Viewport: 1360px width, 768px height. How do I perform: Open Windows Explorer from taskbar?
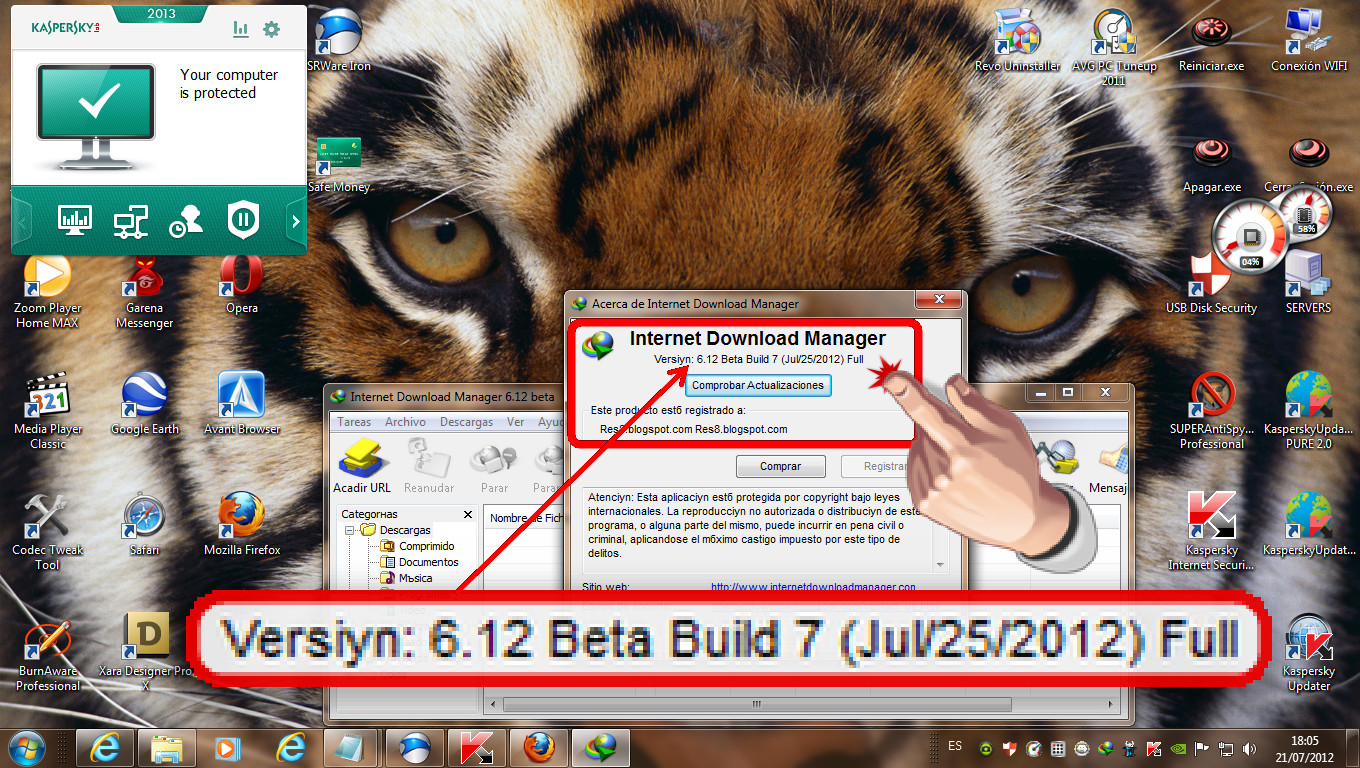click(166, 748)
